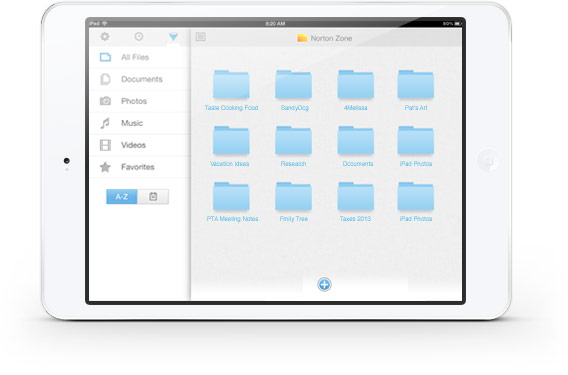This screenshot has height=375, width=568.
Task: Select the filter funnel icon
Action: [173, 36]
